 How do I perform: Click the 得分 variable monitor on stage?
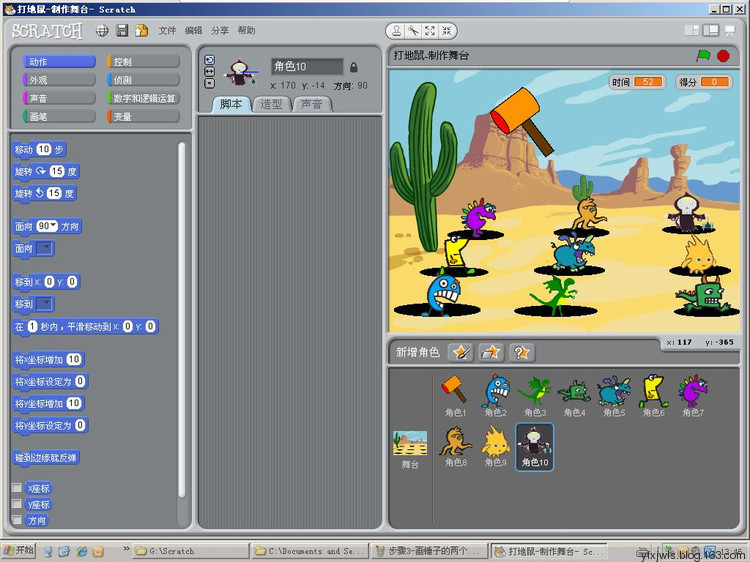704,82
